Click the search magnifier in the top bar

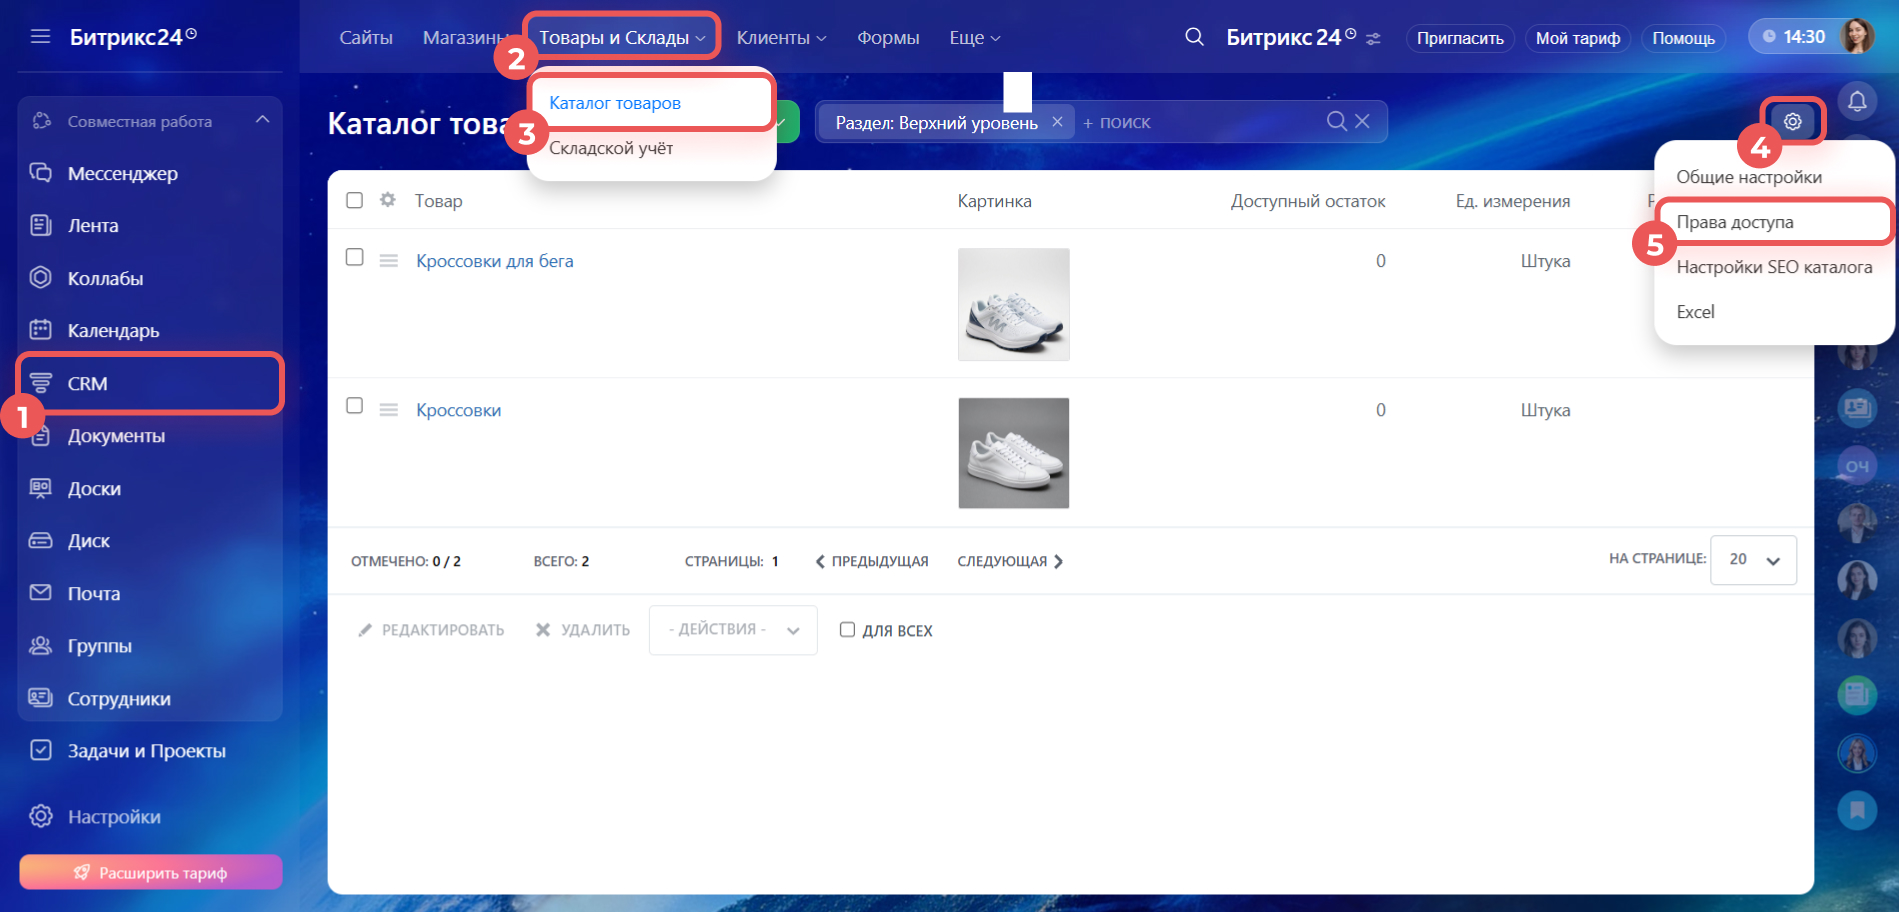pos(1194,37)
